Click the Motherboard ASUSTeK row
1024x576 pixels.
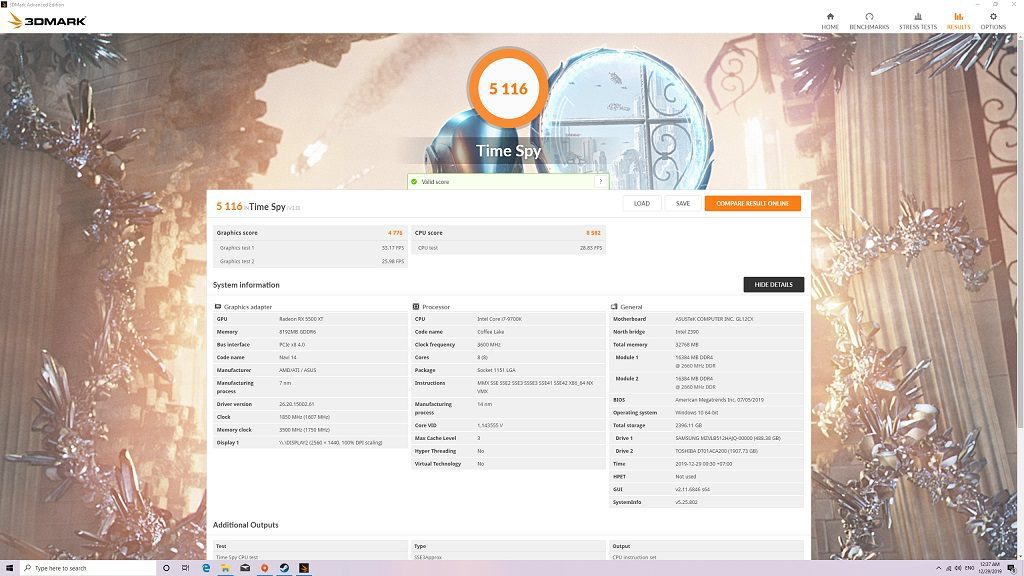tap(706, 319)
